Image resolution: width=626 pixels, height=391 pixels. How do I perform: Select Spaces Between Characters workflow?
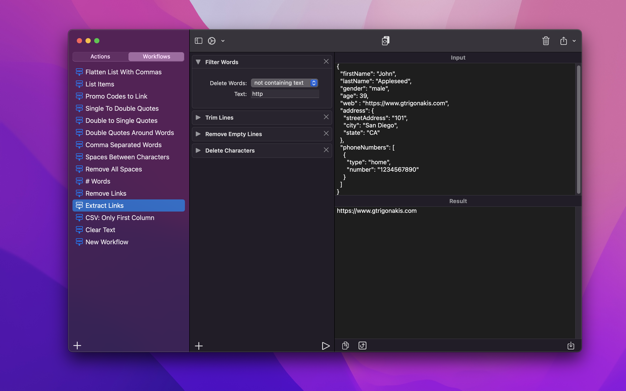tap(129, 157)
